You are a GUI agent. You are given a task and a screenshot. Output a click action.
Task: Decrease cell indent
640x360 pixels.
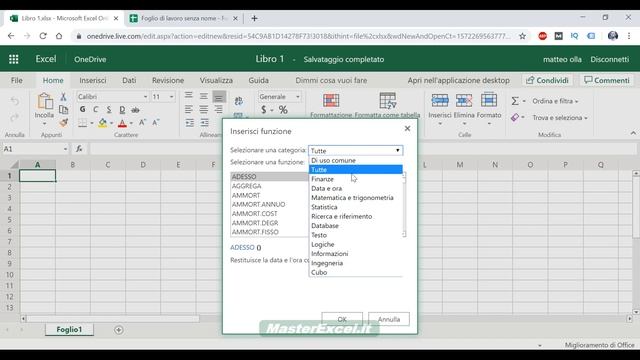click(189, 122)
